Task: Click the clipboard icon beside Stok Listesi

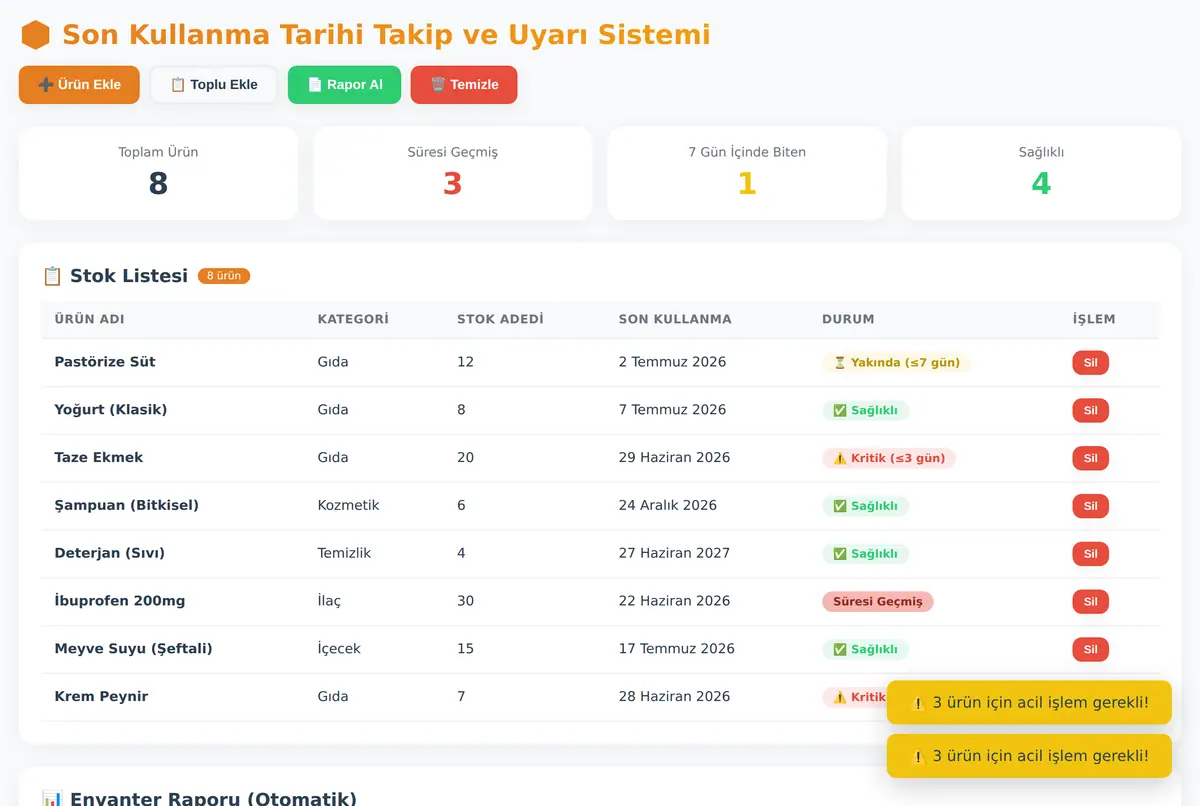Action: coord(52,276)
